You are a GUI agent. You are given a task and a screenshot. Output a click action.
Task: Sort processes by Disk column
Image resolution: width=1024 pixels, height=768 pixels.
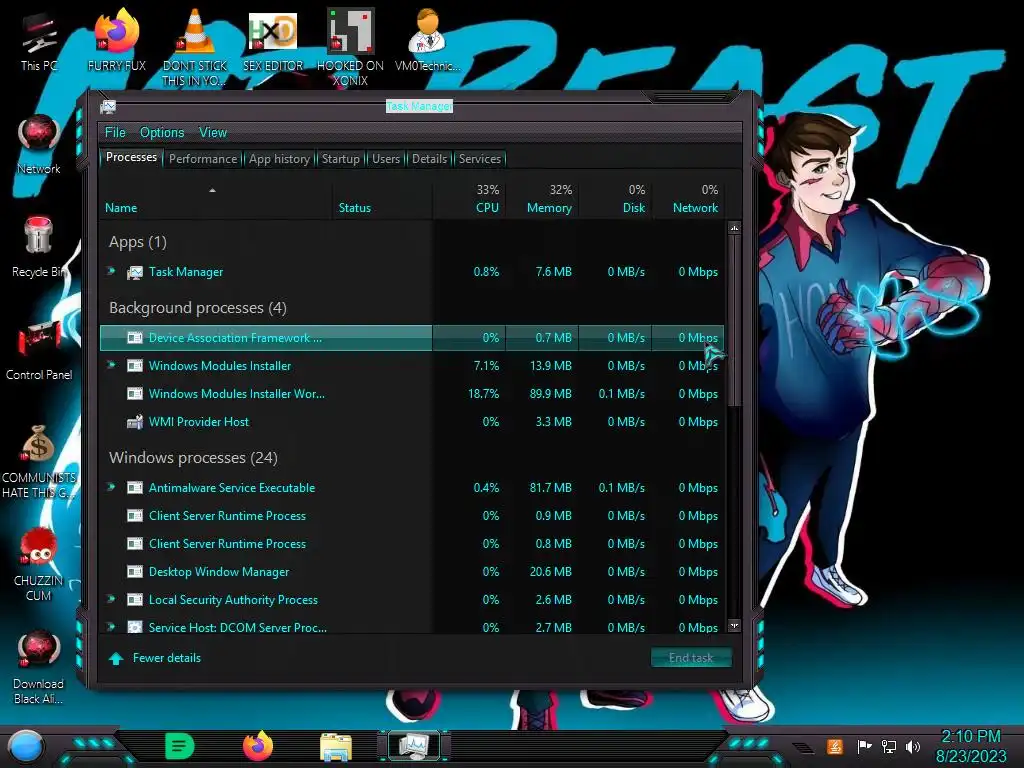[x=615, y=199]
